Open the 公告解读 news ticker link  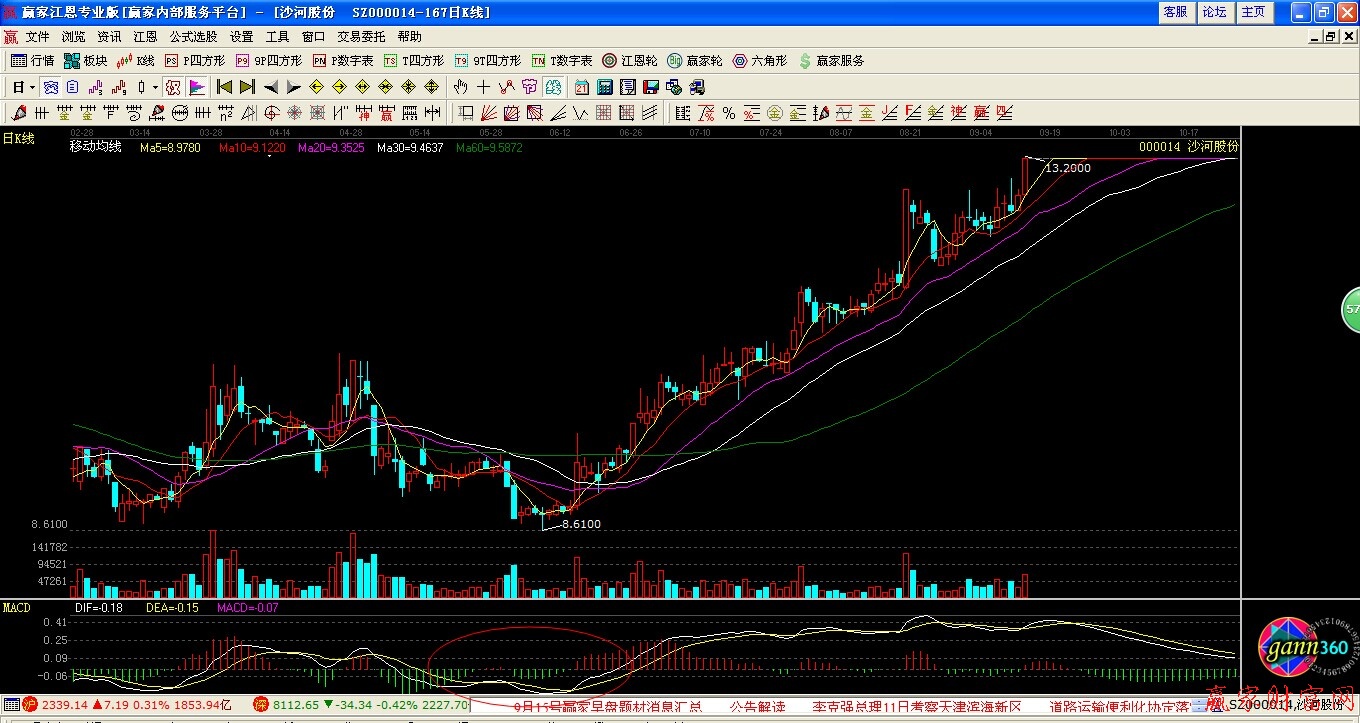(757, 706)
